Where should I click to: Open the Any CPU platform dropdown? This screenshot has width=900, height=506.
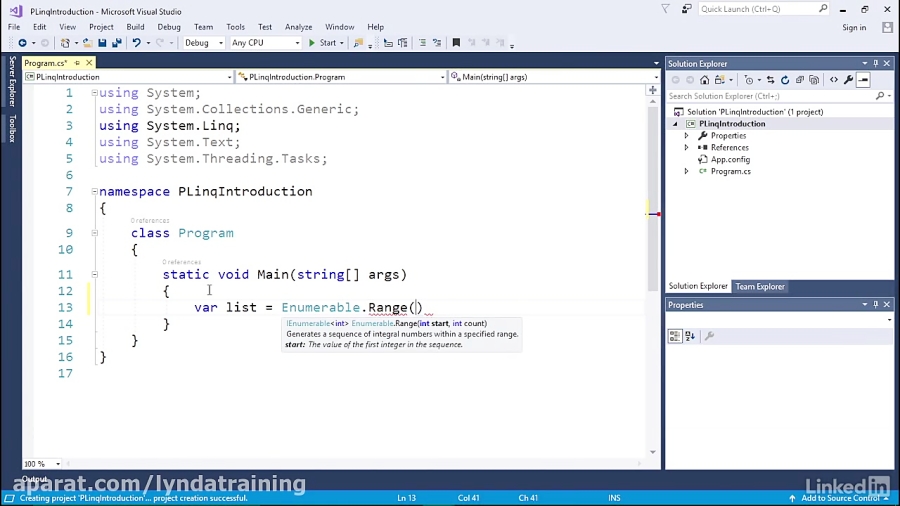265,43
